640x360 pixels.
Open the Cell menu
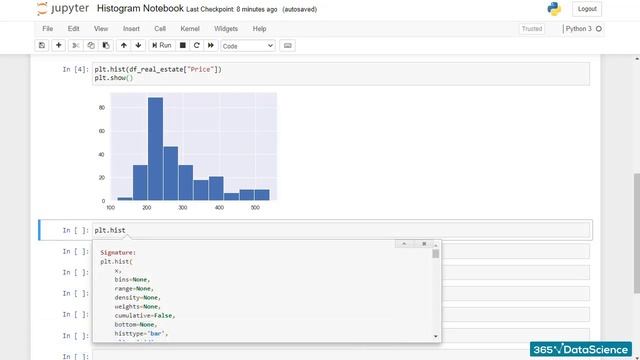pos(160,29)
